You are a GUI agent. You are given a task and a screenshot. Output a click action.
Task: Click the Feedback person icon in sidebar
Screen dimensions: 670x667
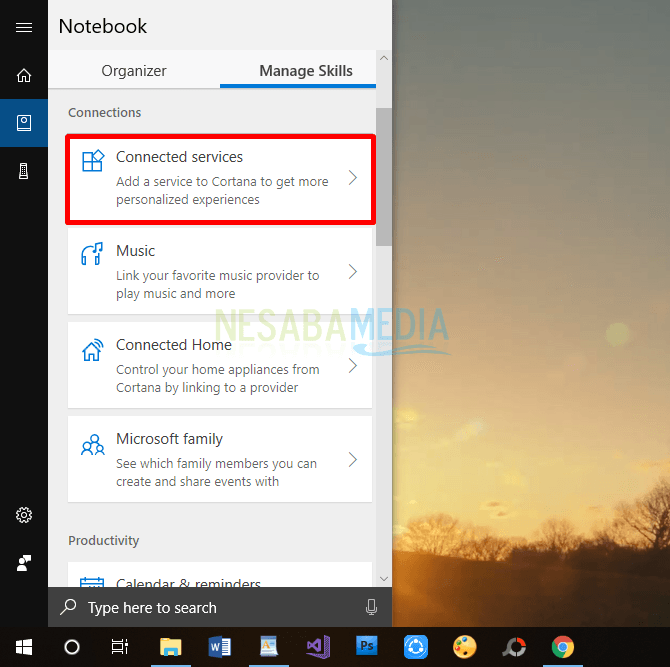point(24,563)
